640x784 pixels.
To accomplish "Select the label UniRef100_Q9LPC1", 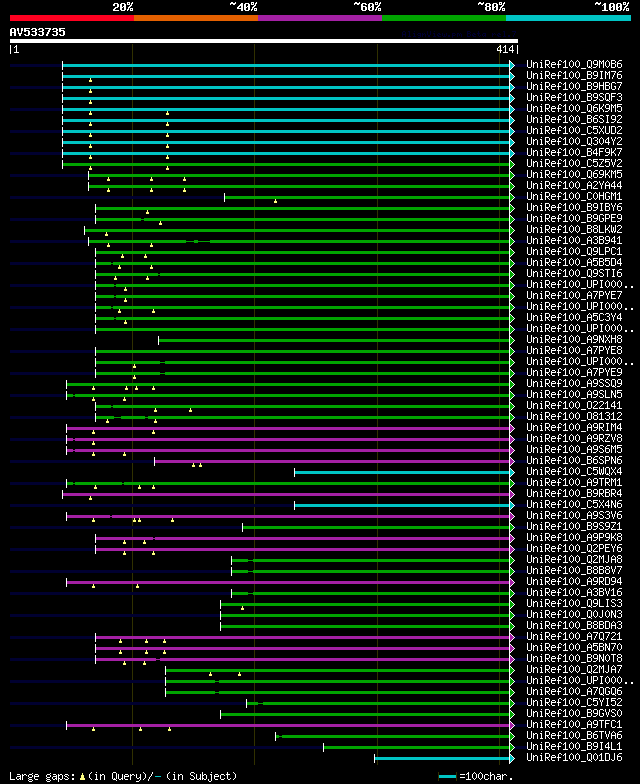I will (x=574, y=252).
